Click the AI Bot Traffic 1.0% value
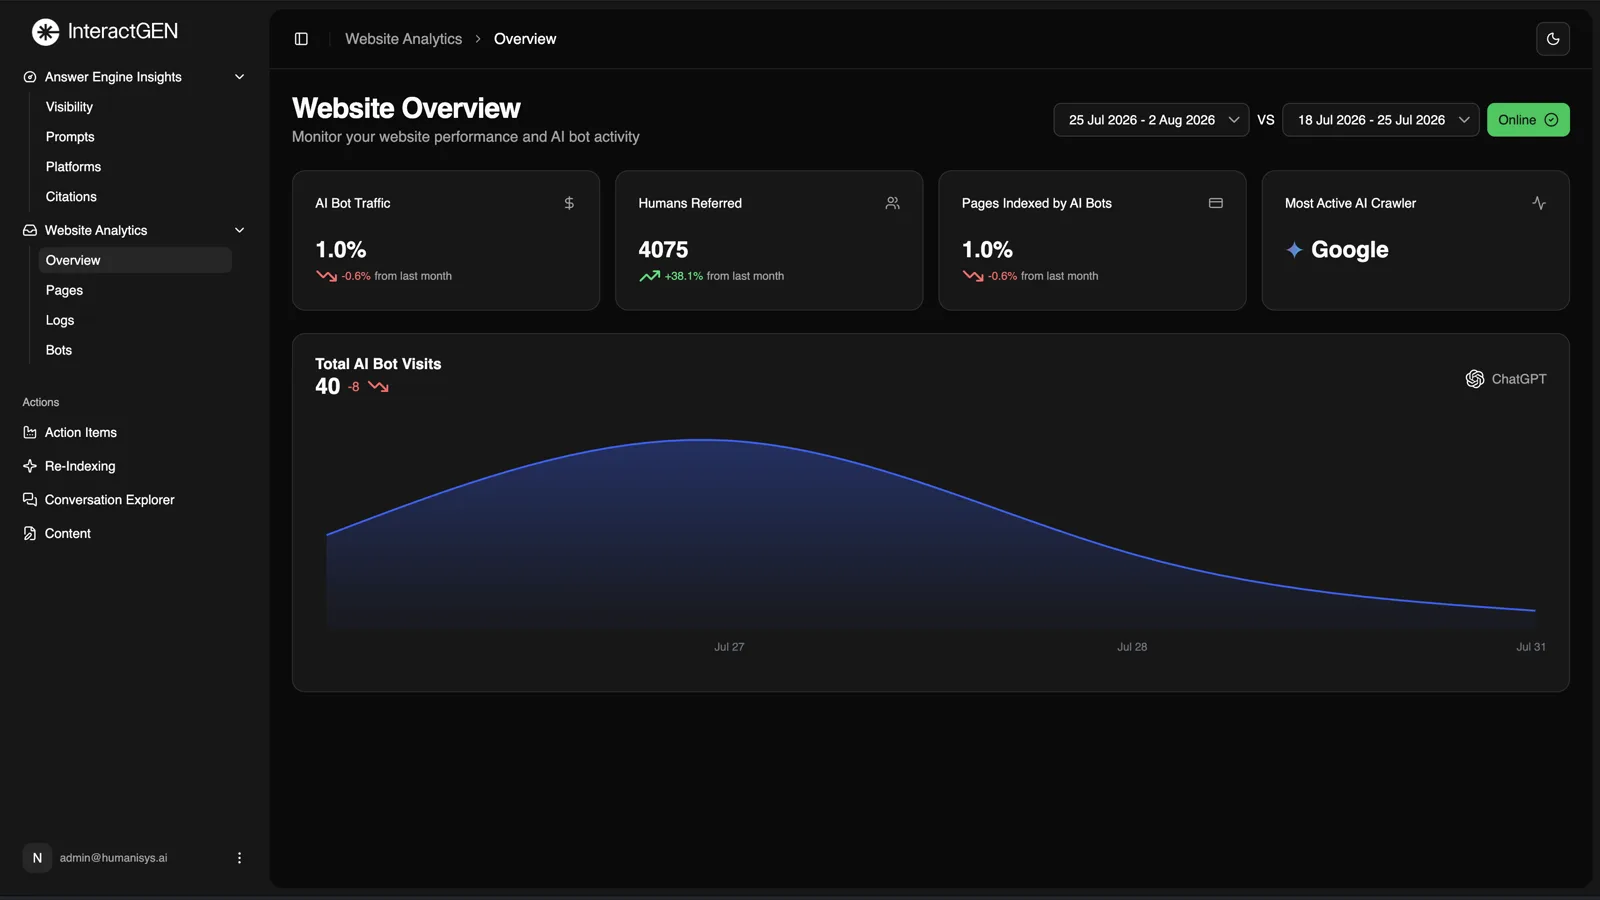Viewport: 1600px width, 900px height. coord(341,250)
